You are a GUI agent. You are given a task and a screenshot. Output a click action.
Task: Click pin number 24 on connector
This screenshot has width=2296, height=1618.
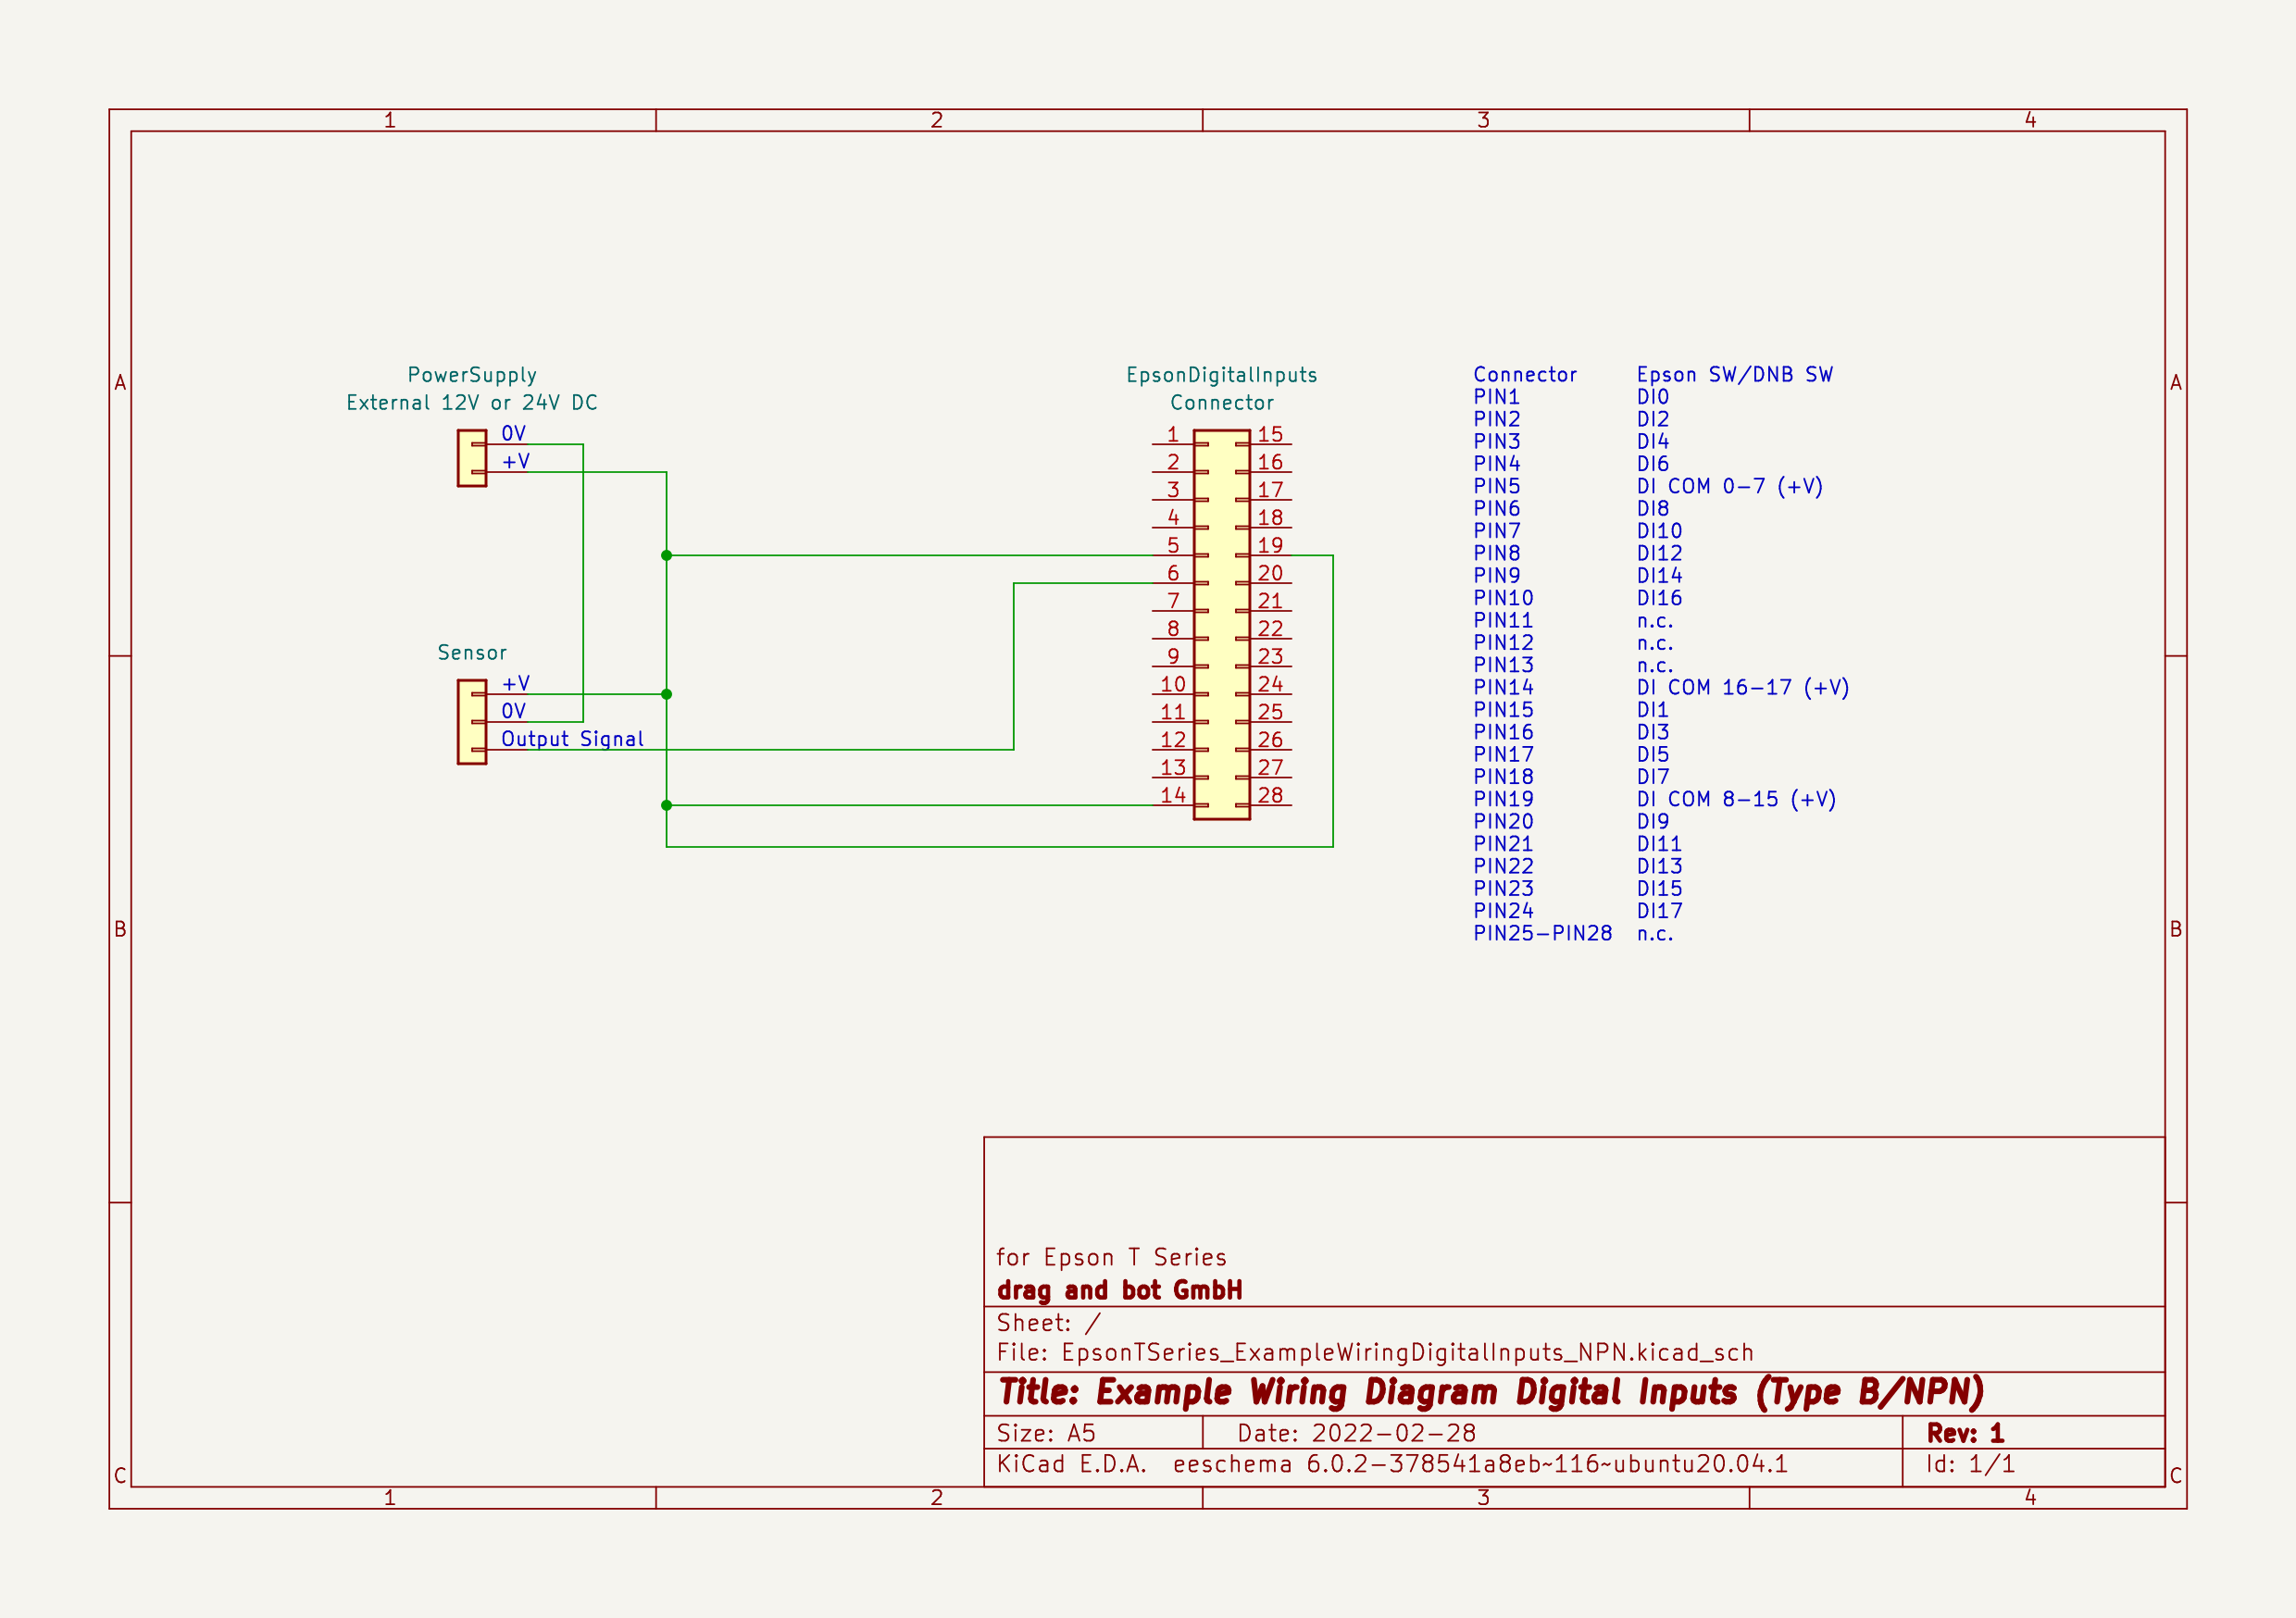(x=1270, y=684)
